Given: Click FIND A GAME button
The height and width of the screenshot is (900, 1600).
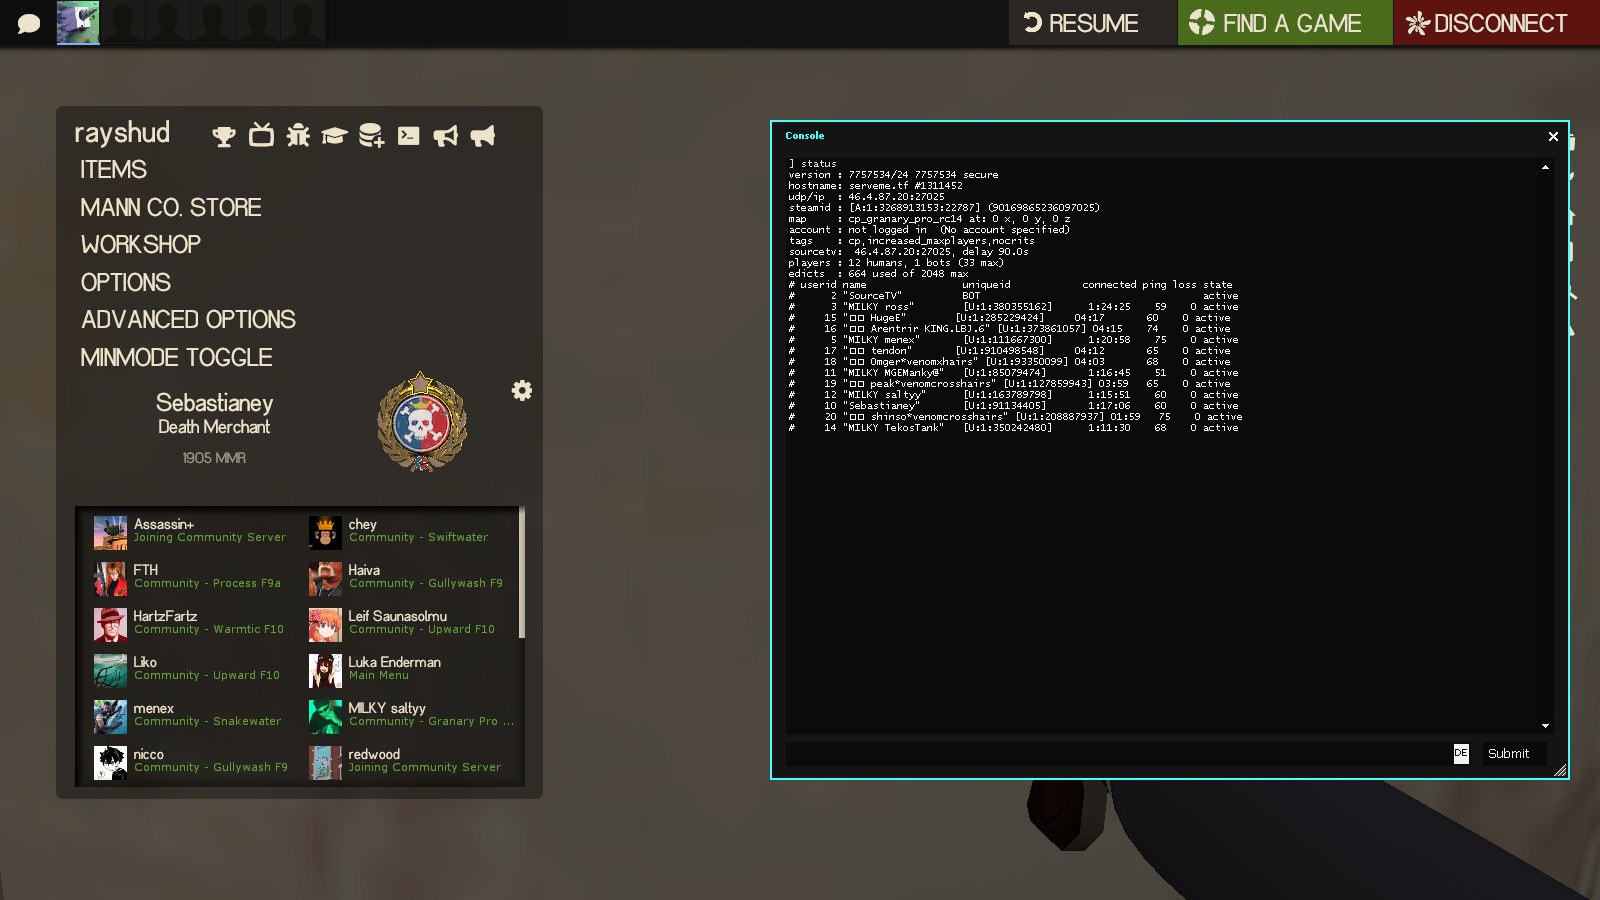Looking at the screenshot, I should click(x=1285, y=23).
